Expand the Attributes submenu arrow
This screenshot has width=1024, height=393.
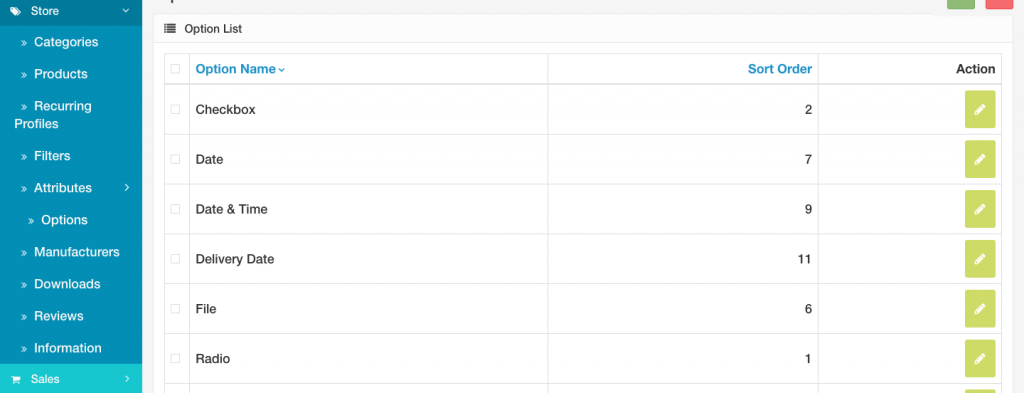(127, 188)
